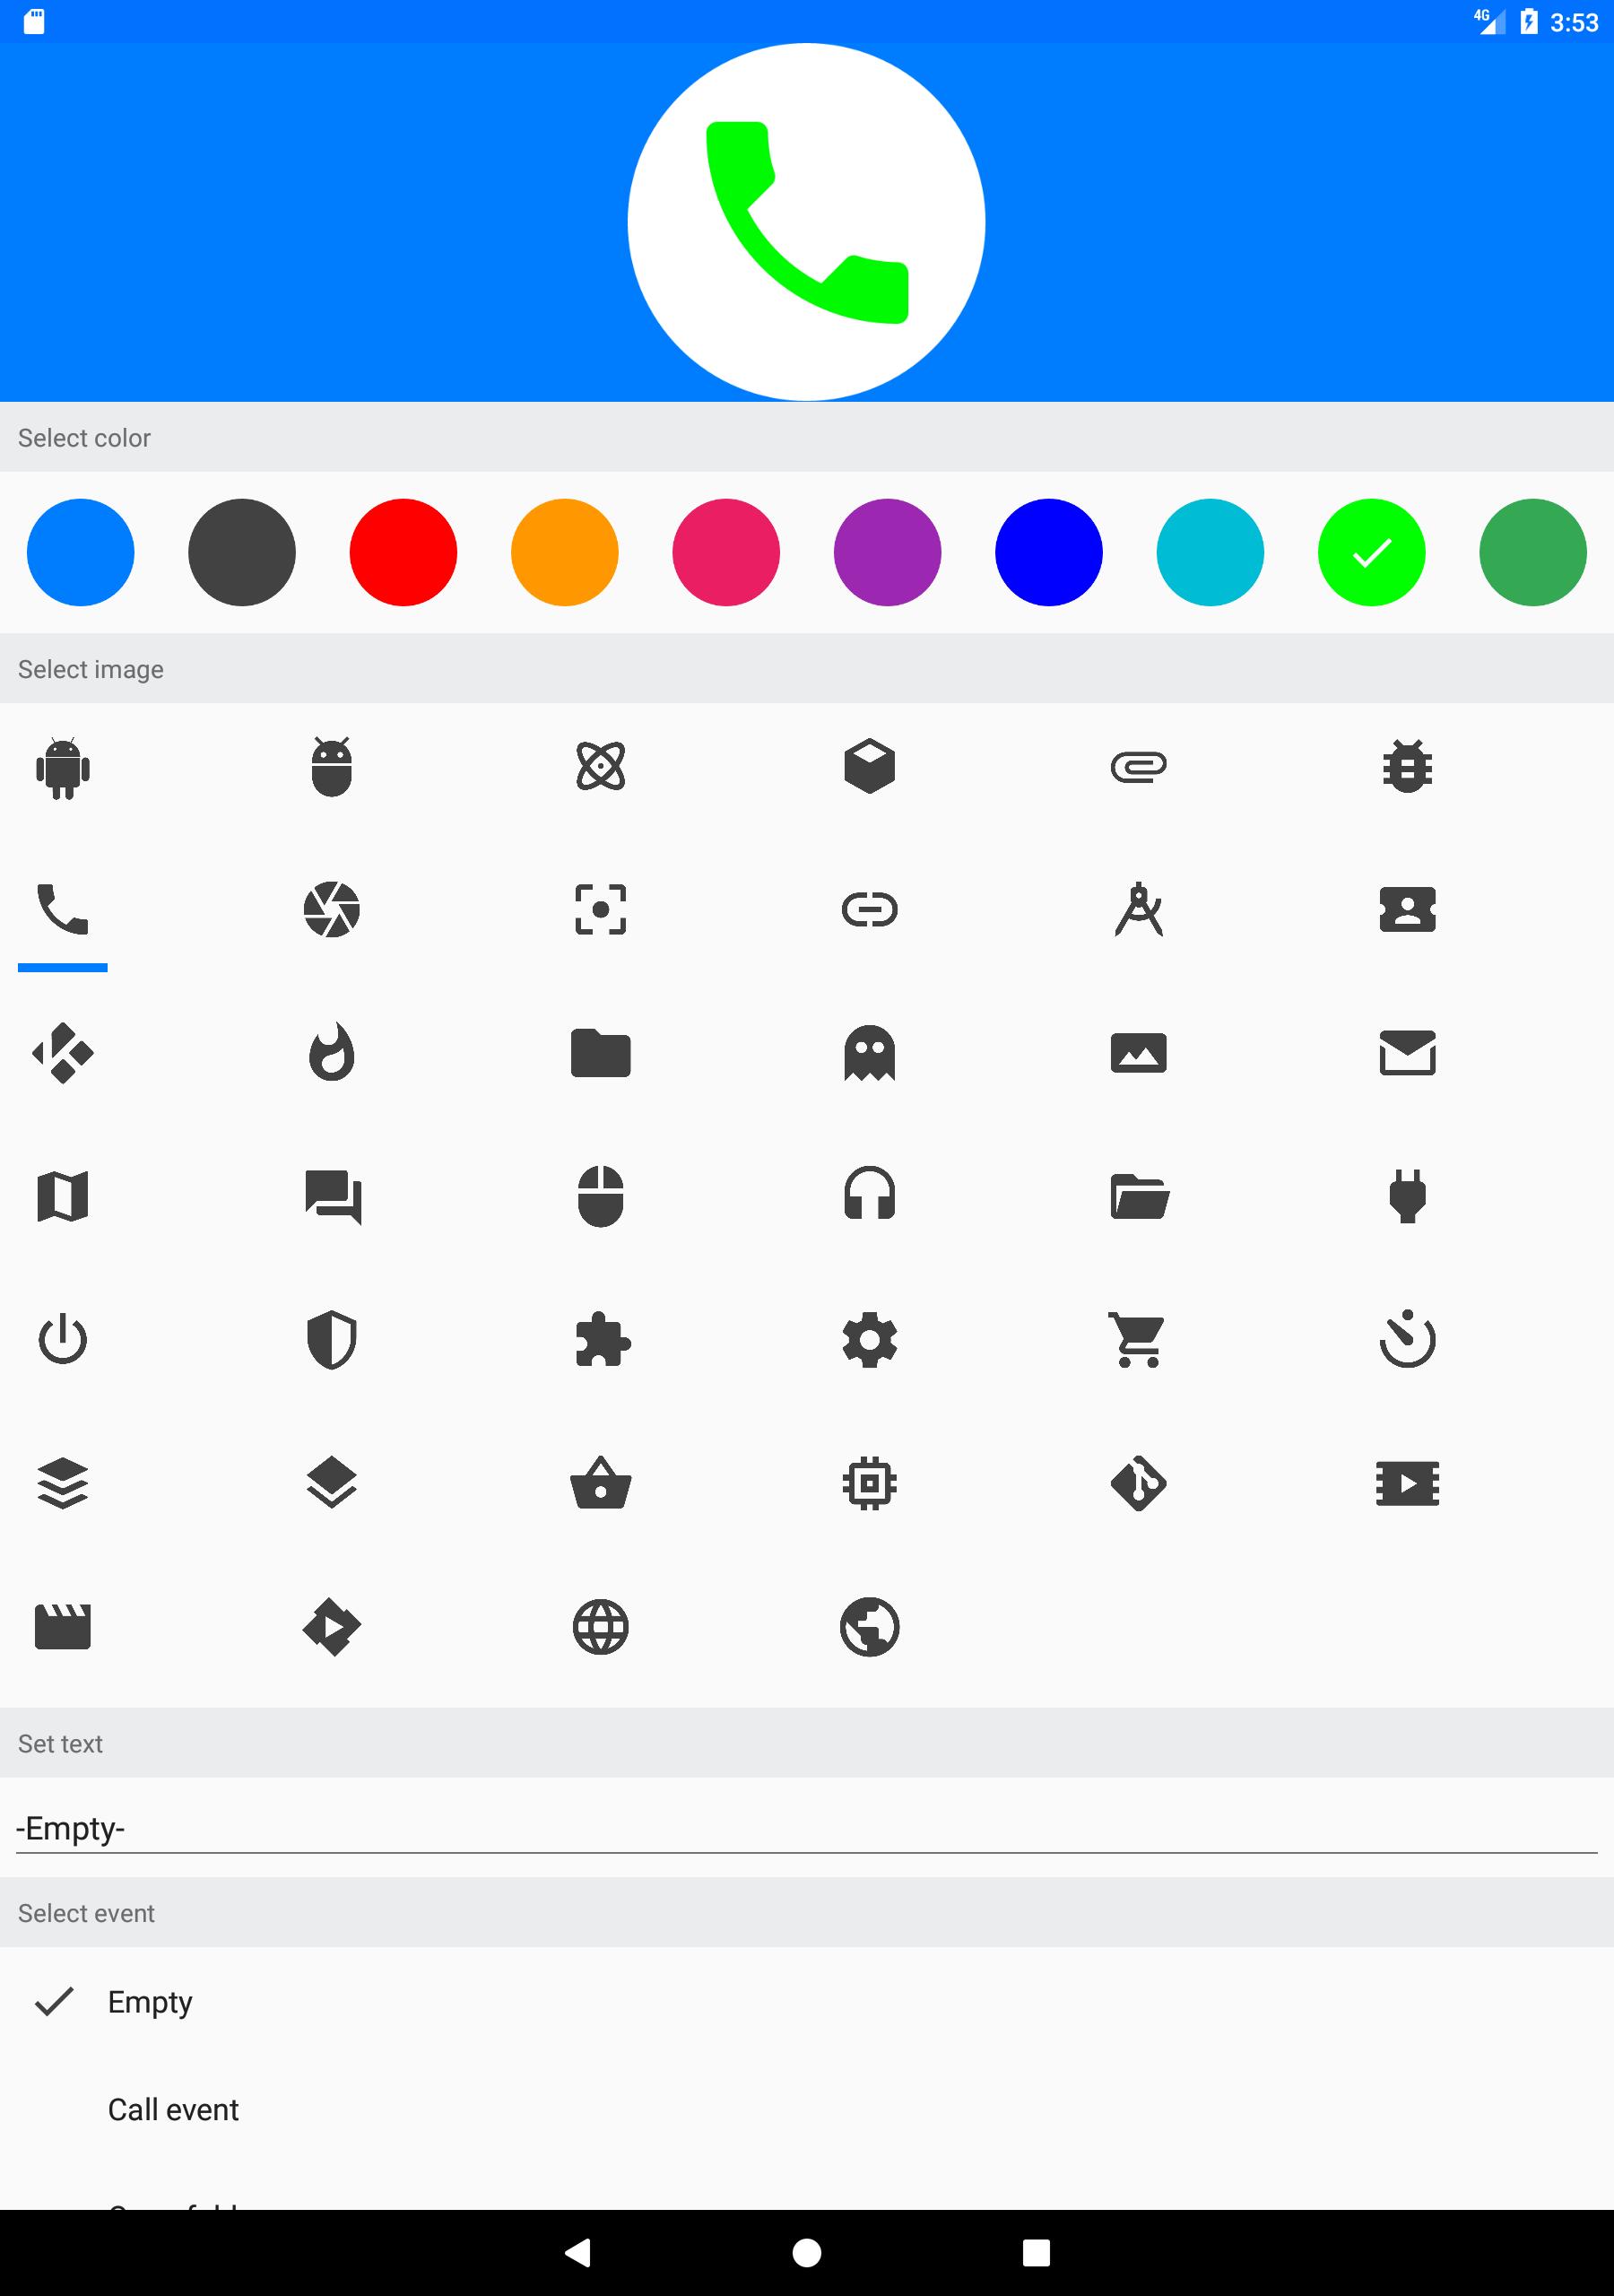Image resolution: width=1614 pixels, height=2296 pixels.
Task: Select the phone handset icon
Action: (63, 910)
